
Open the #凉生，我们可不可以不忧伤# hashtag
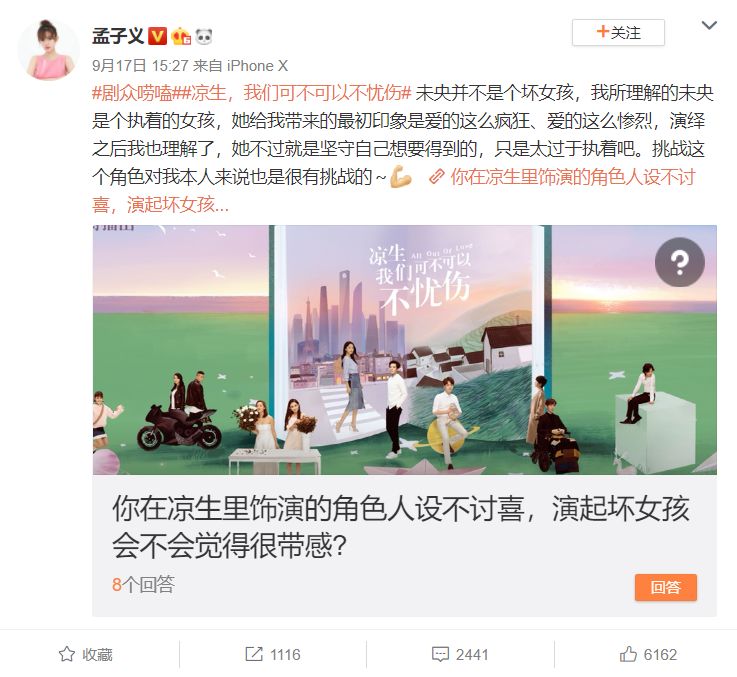coord(292,93)
